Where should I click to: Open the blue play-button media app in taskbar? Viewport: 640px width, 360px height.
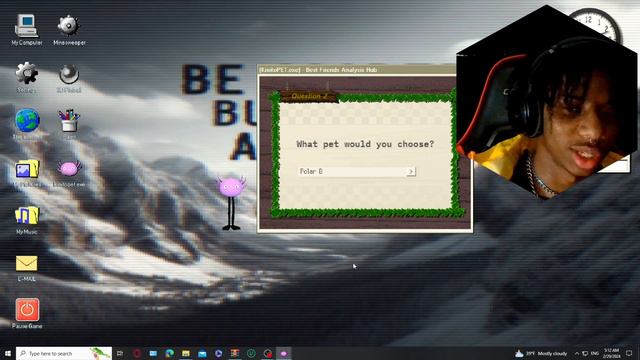click(x=218, y=353)
